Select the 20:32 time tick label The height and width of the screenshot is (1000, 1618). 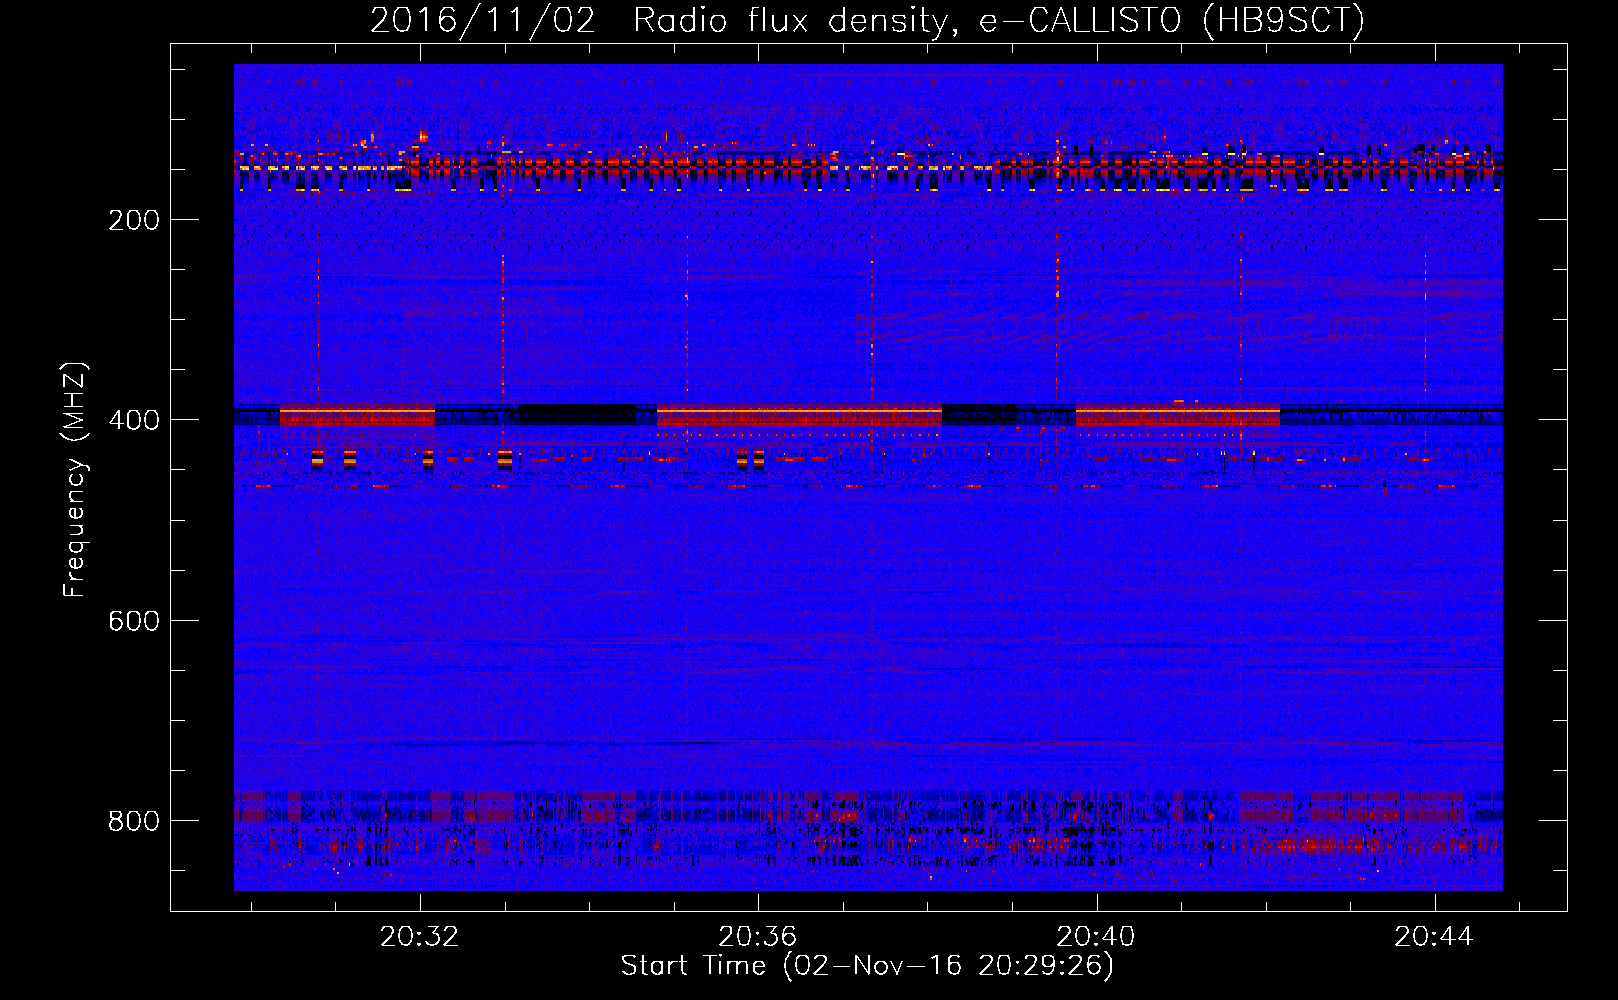420,936
